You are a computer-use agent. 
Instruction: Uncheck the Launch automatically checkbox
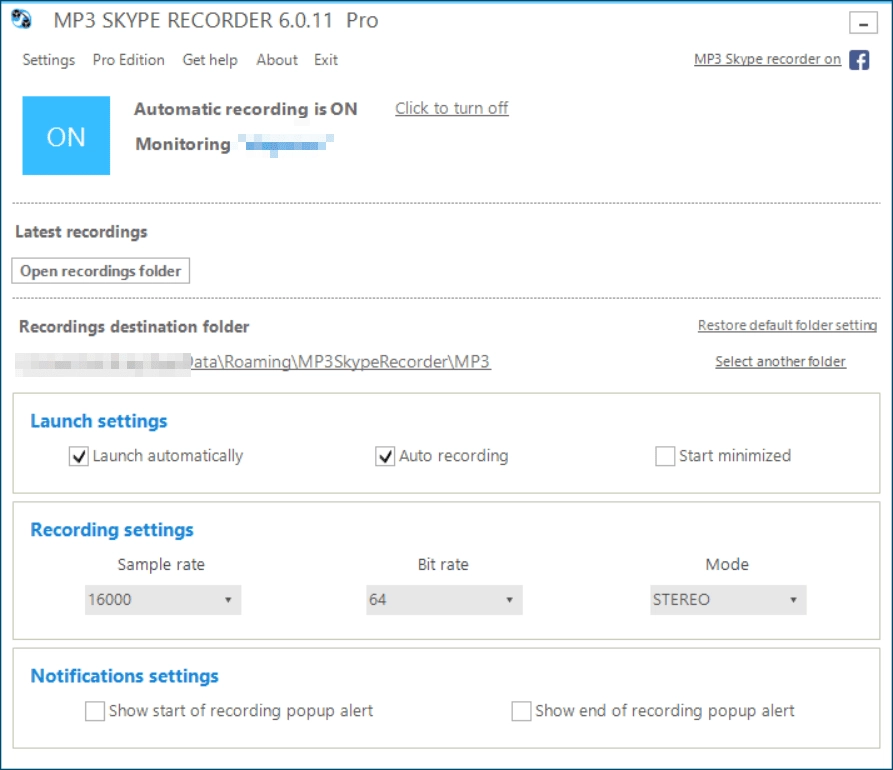pyautogui.click(x=79, y=456)
